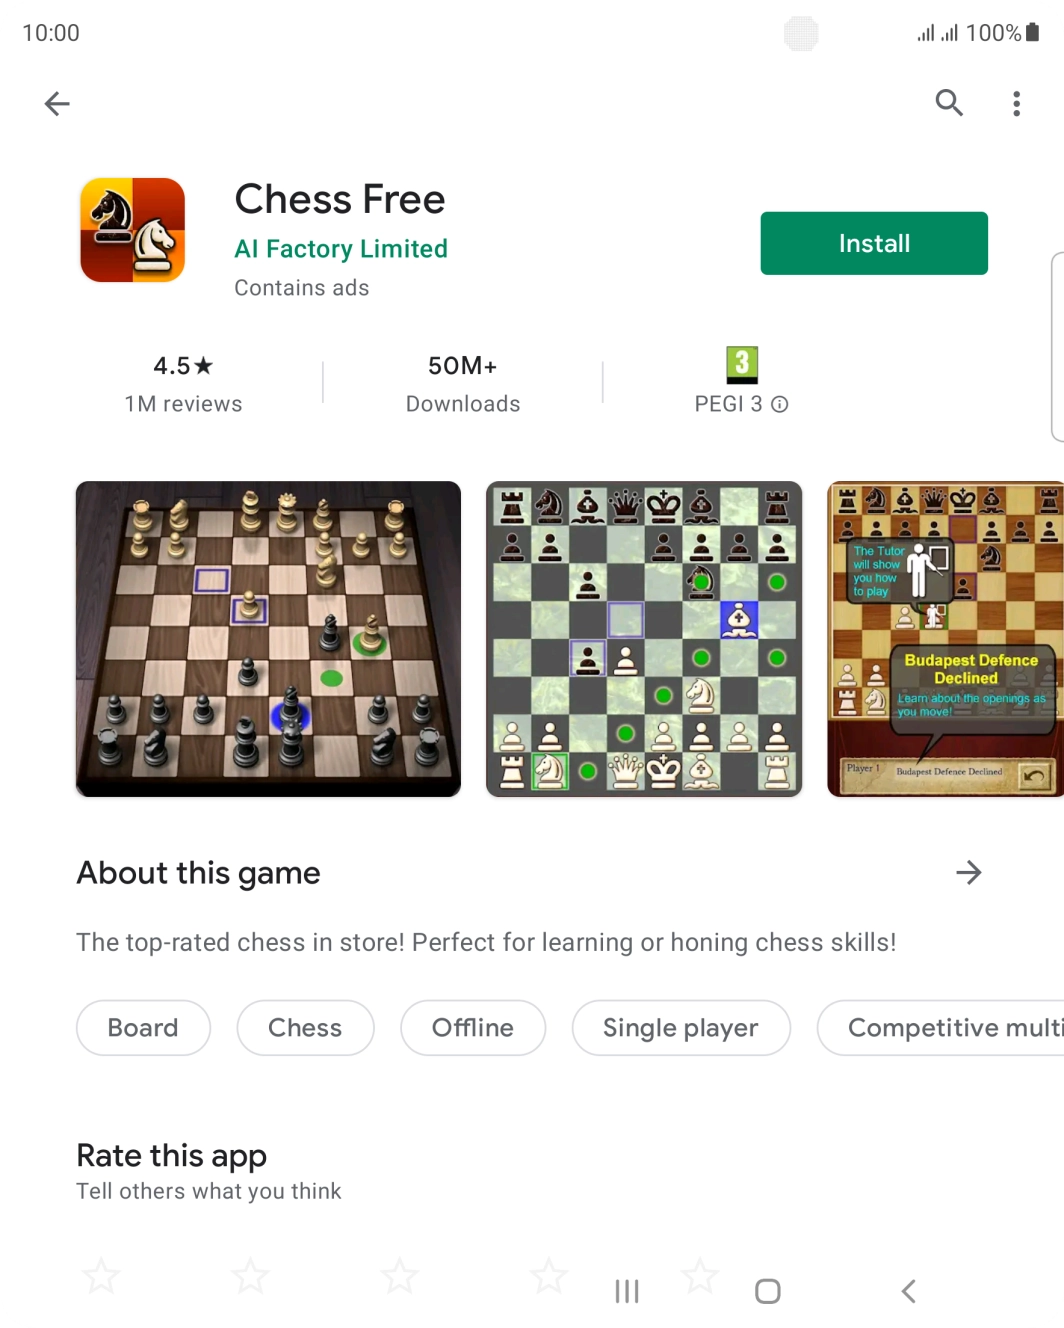Open the green 2D board screenshot

pos(644,639)
